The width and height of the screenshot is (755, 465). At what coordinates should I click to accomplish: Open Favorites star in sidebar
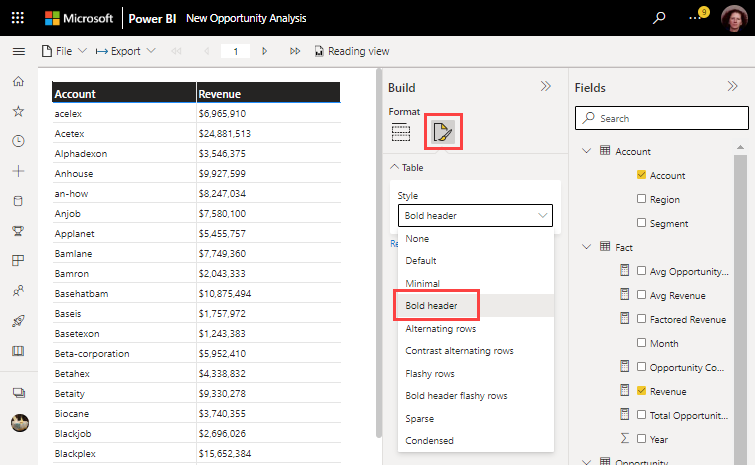tap(18, 111)
